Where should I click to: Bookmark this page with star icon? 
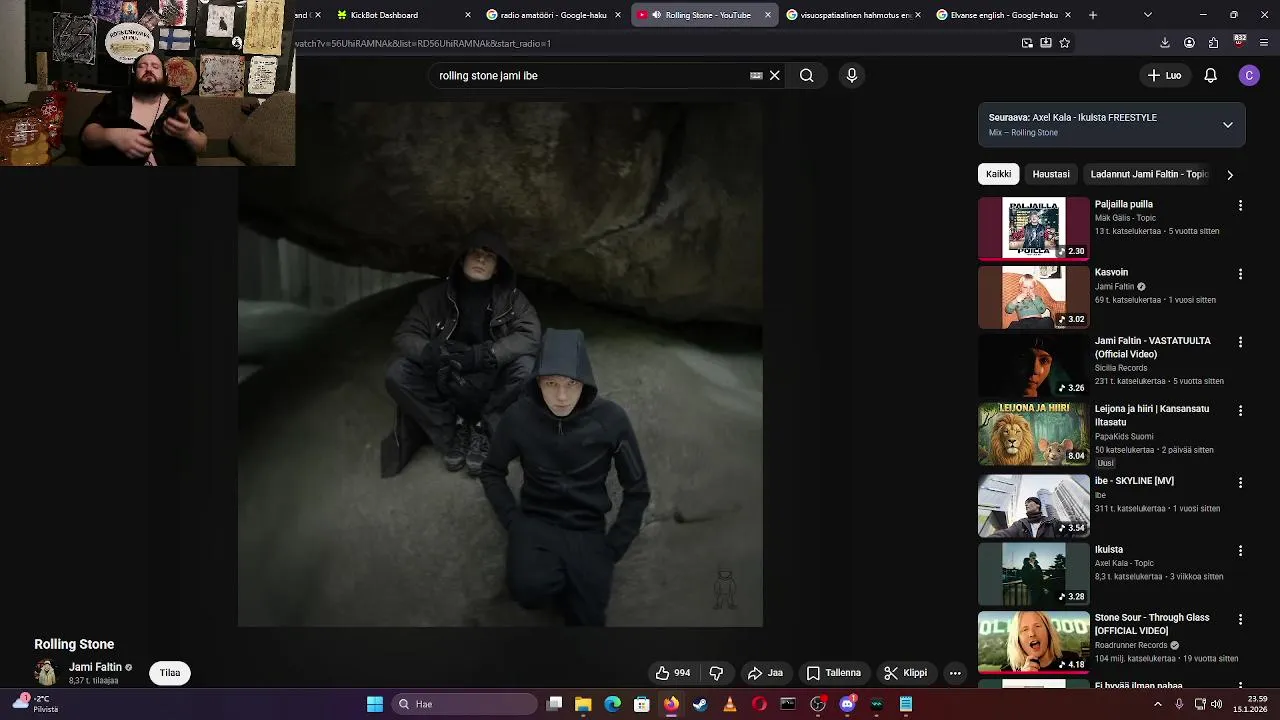(x=1064, y=43)
